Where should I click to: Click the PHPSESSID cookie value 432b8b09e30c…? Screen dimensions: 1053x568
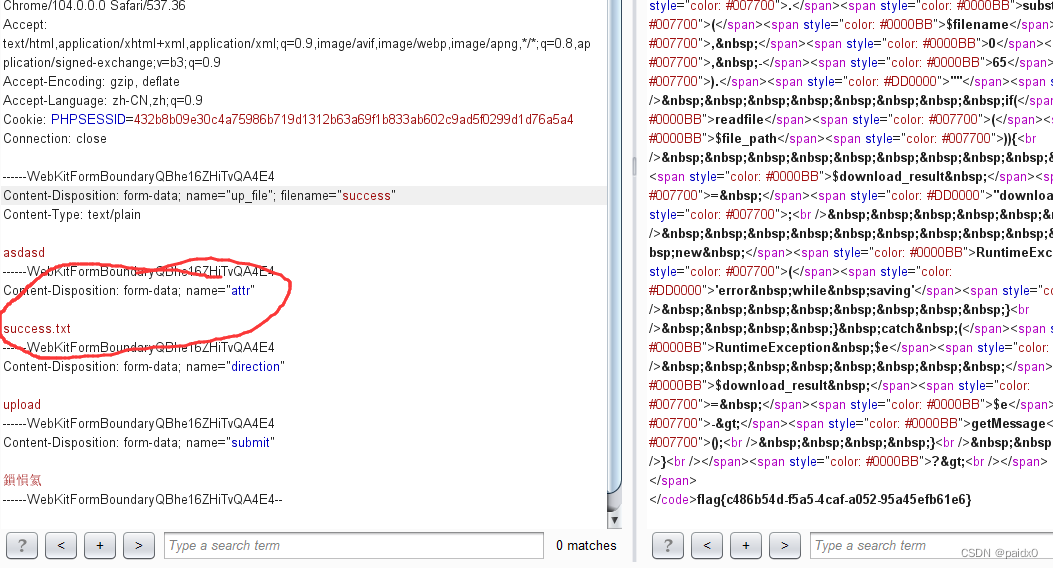(x=353, y=120)
